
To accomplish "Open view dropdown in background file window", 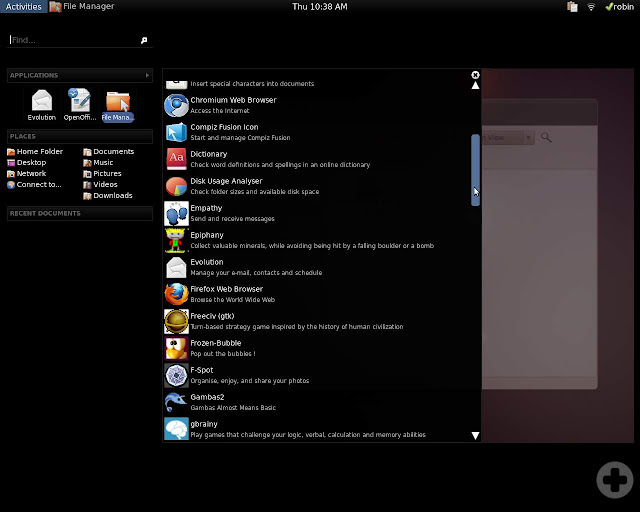I will coord(528,137).
